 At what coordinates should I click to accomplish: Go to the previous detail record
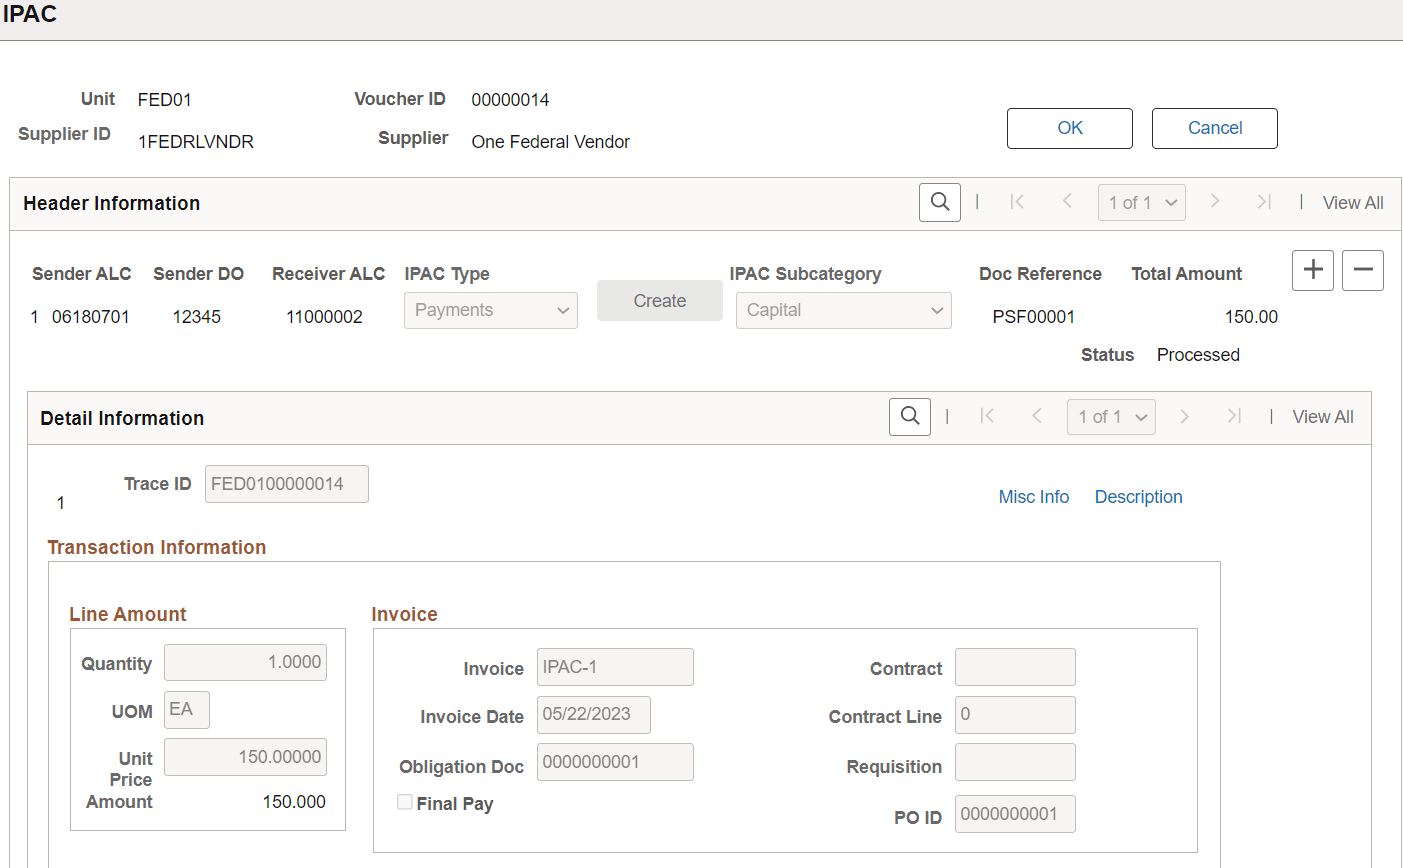(1037, 417)
